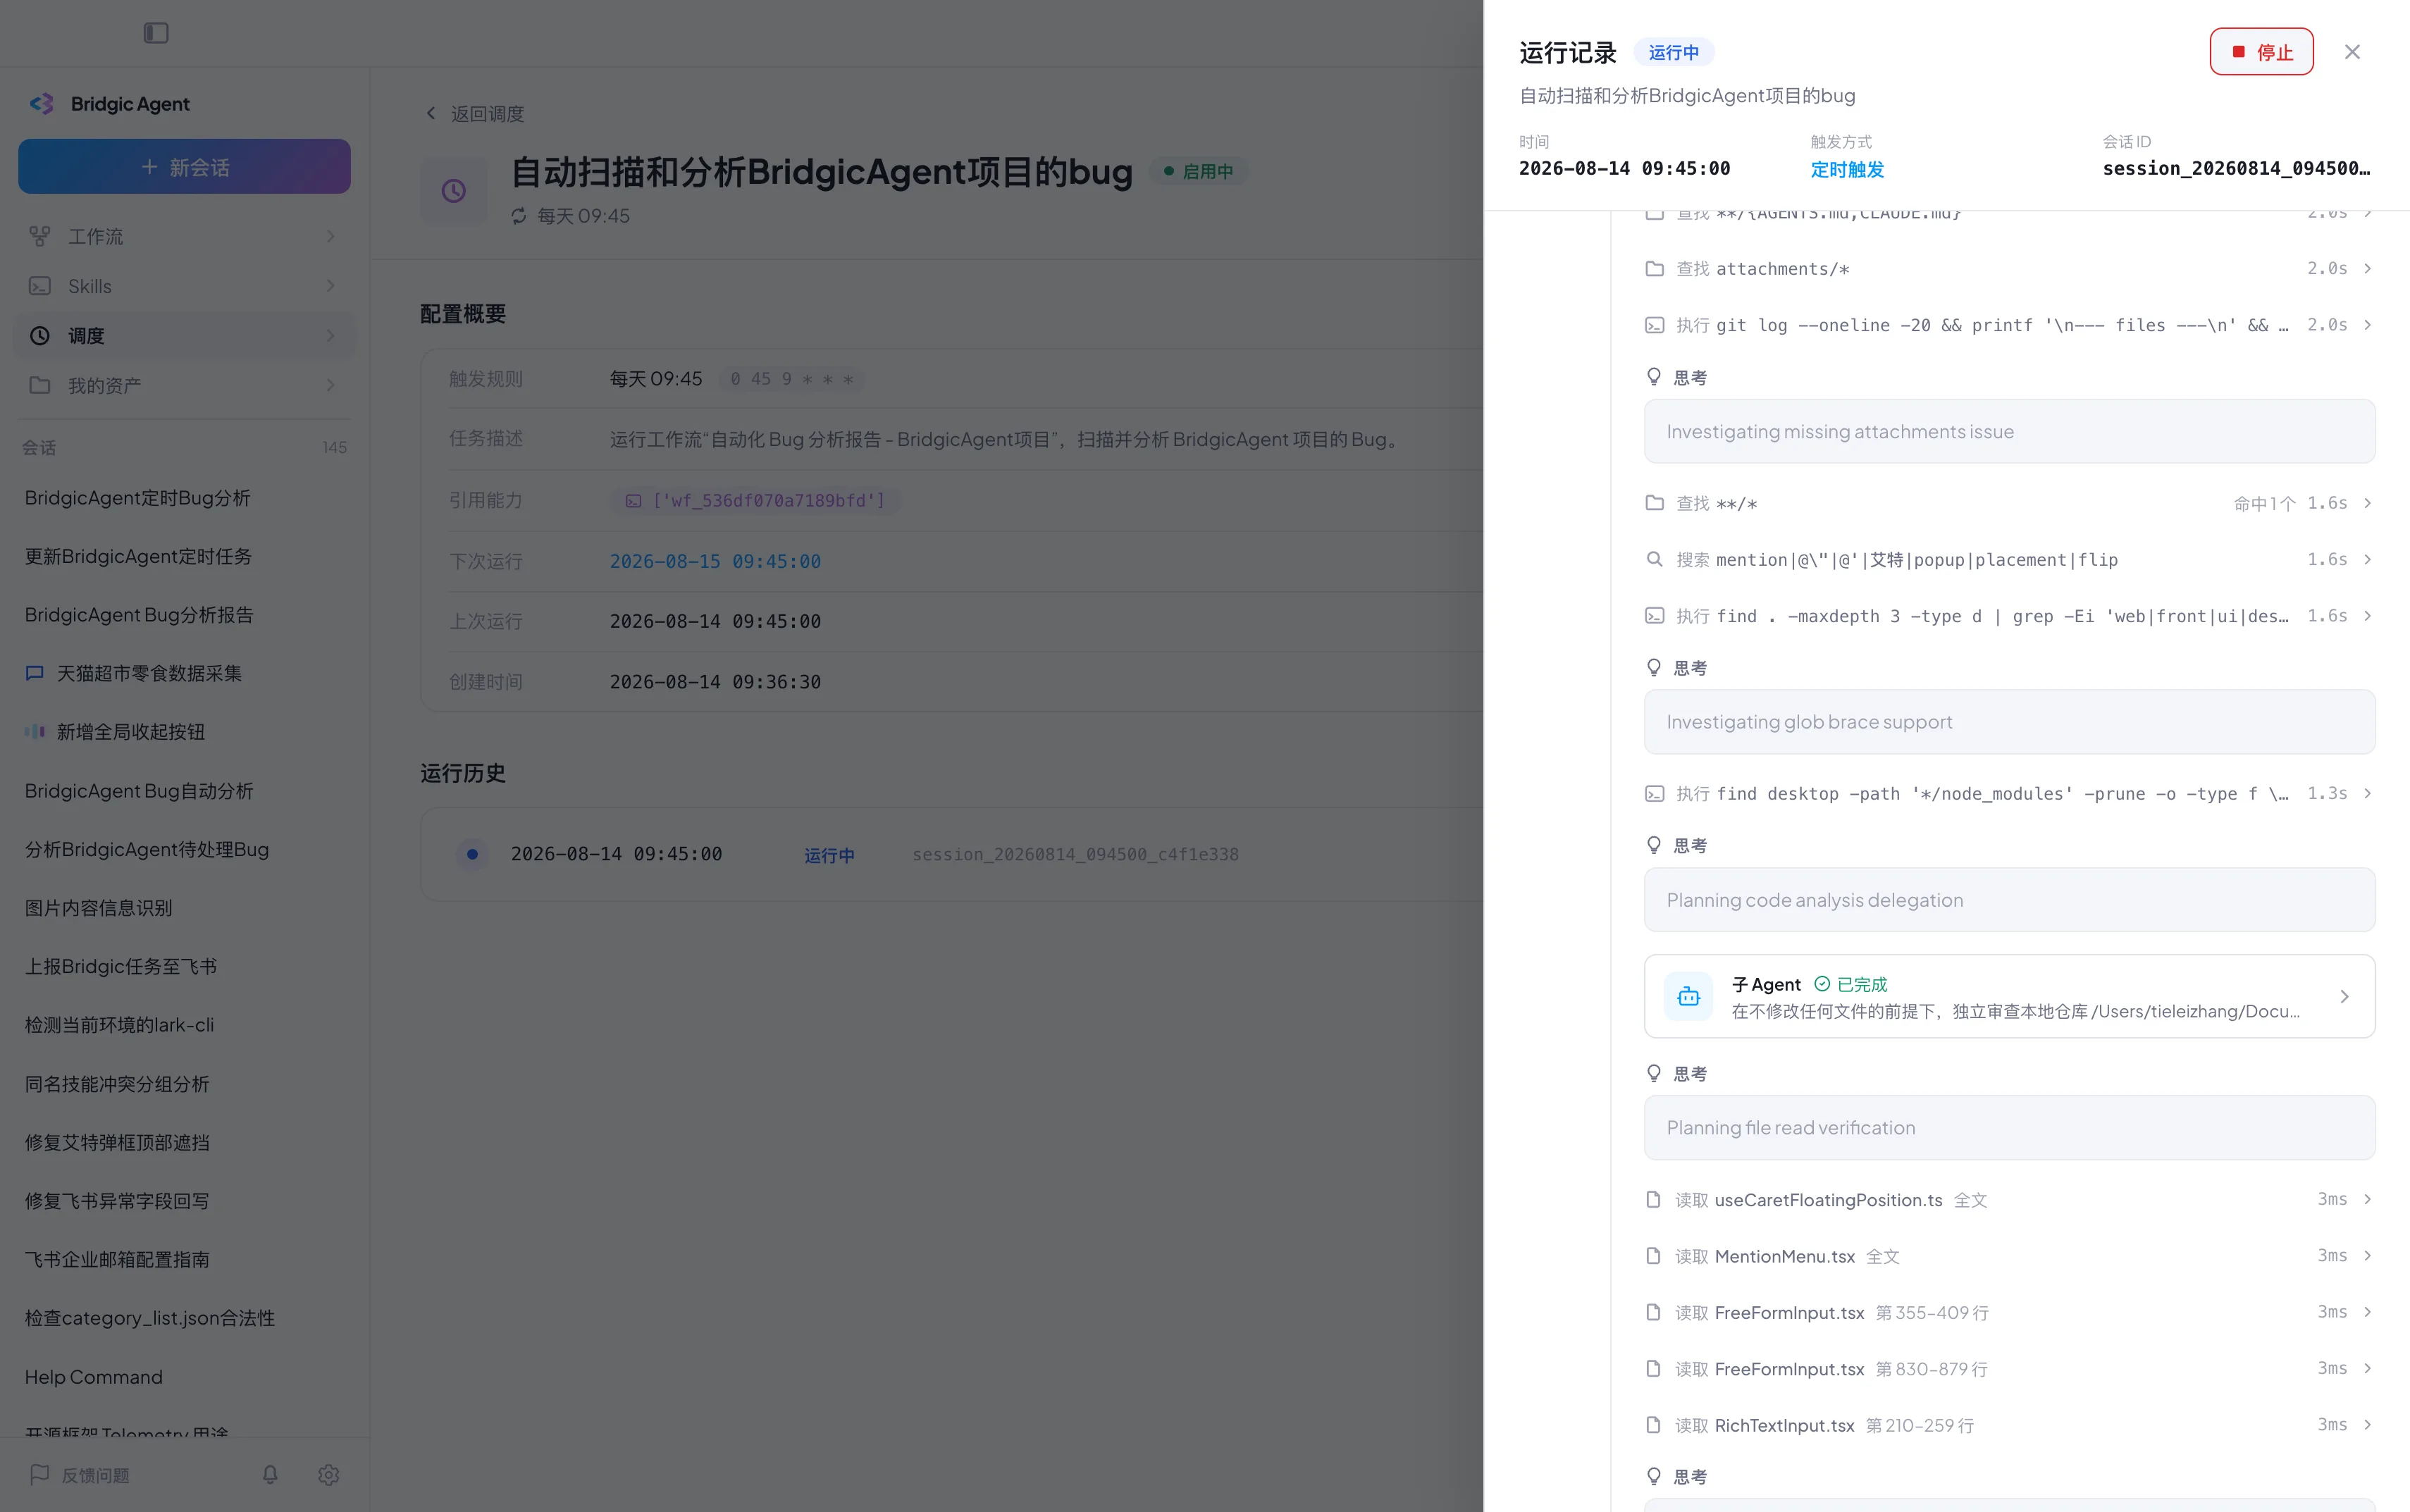Stop the running task with 停止
Screen dimensions: 2410x1512
2261,52
